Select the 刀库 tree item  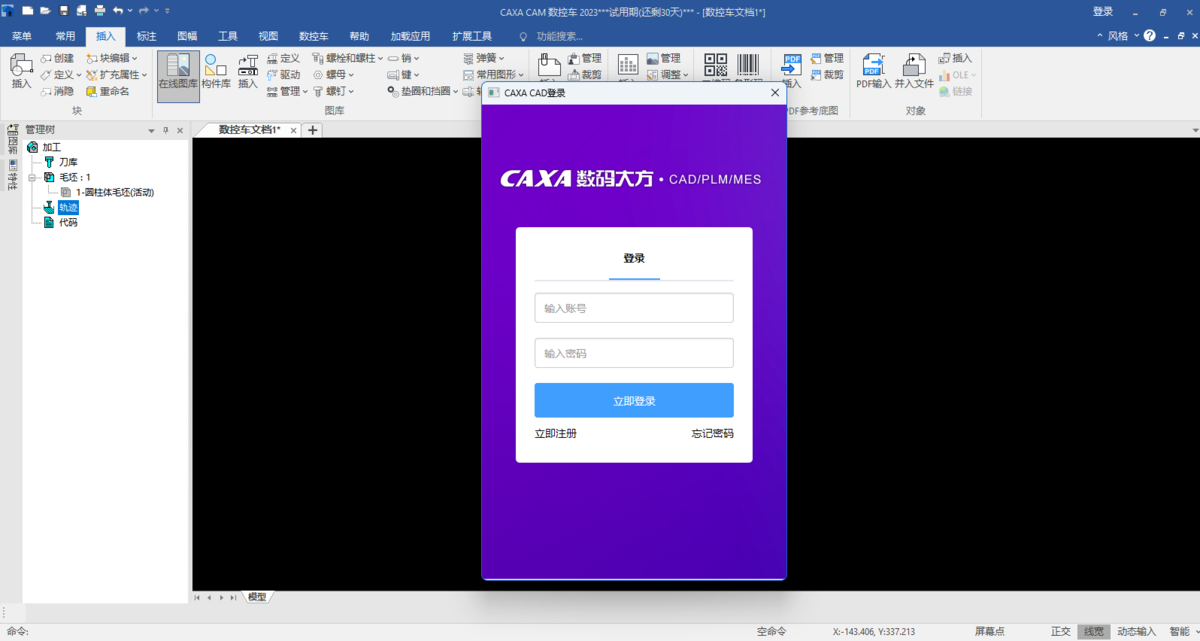pyautogui.click(x=68, y=162)
